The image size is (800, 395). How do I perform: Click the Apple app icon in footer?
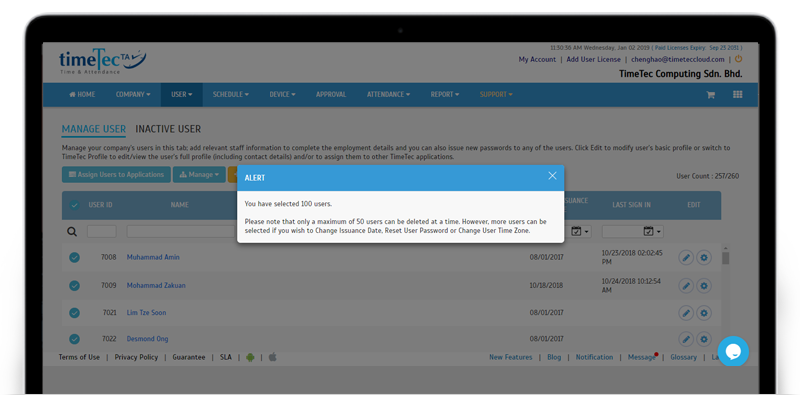(272, 357)
